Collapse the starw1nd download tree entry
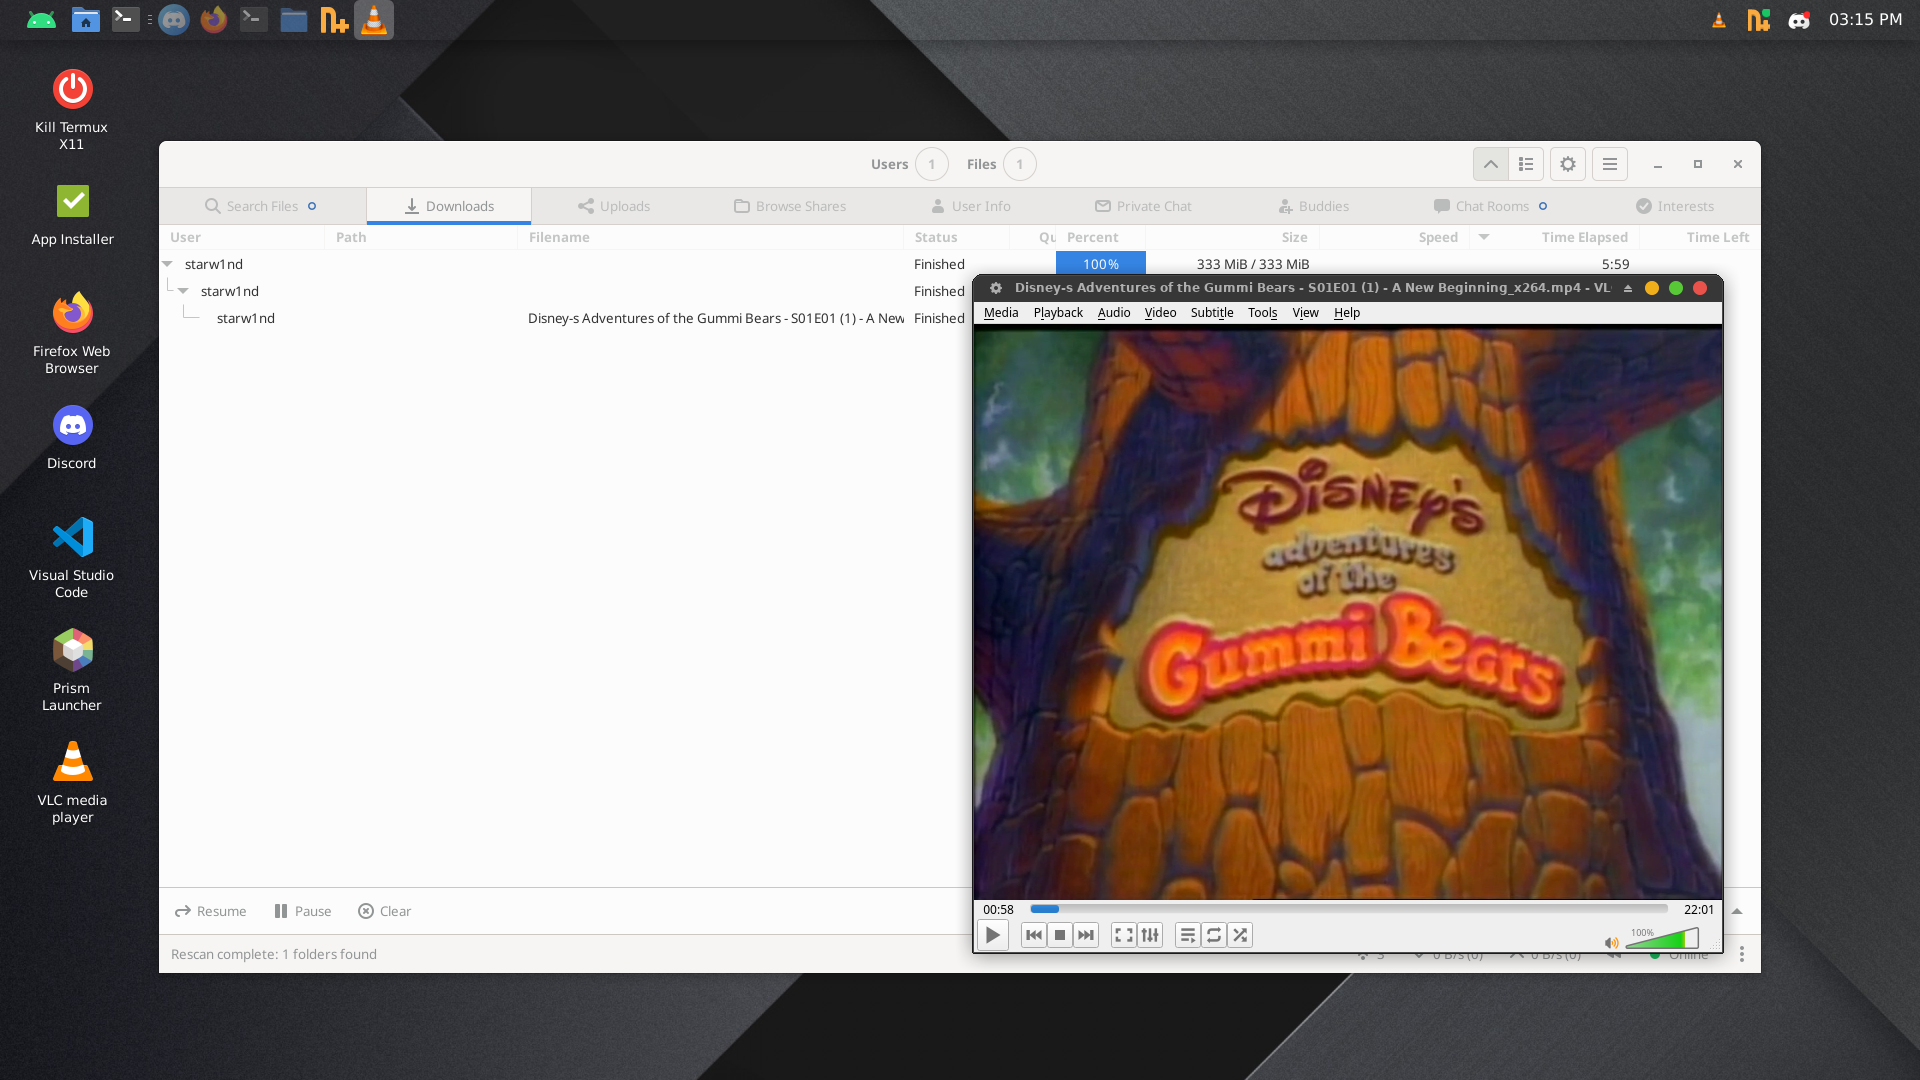The image size is (1920, 1080). pyautogui.click(x=166, y=264)
